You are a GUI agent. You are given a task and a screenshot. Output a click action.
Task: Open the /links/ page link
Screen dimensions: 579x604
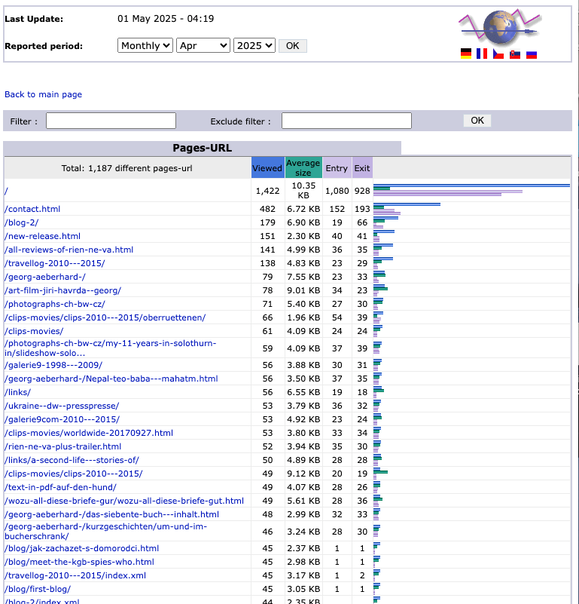pyautogui.click(x=18, y=392)
